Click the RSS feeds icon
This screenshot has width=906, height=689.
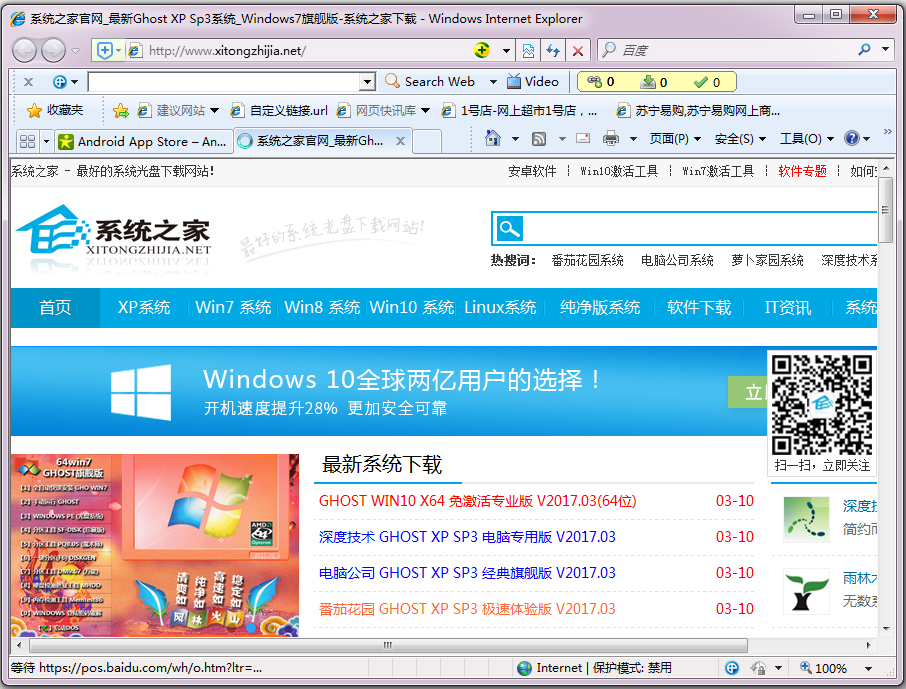click(x=539, y=139)
